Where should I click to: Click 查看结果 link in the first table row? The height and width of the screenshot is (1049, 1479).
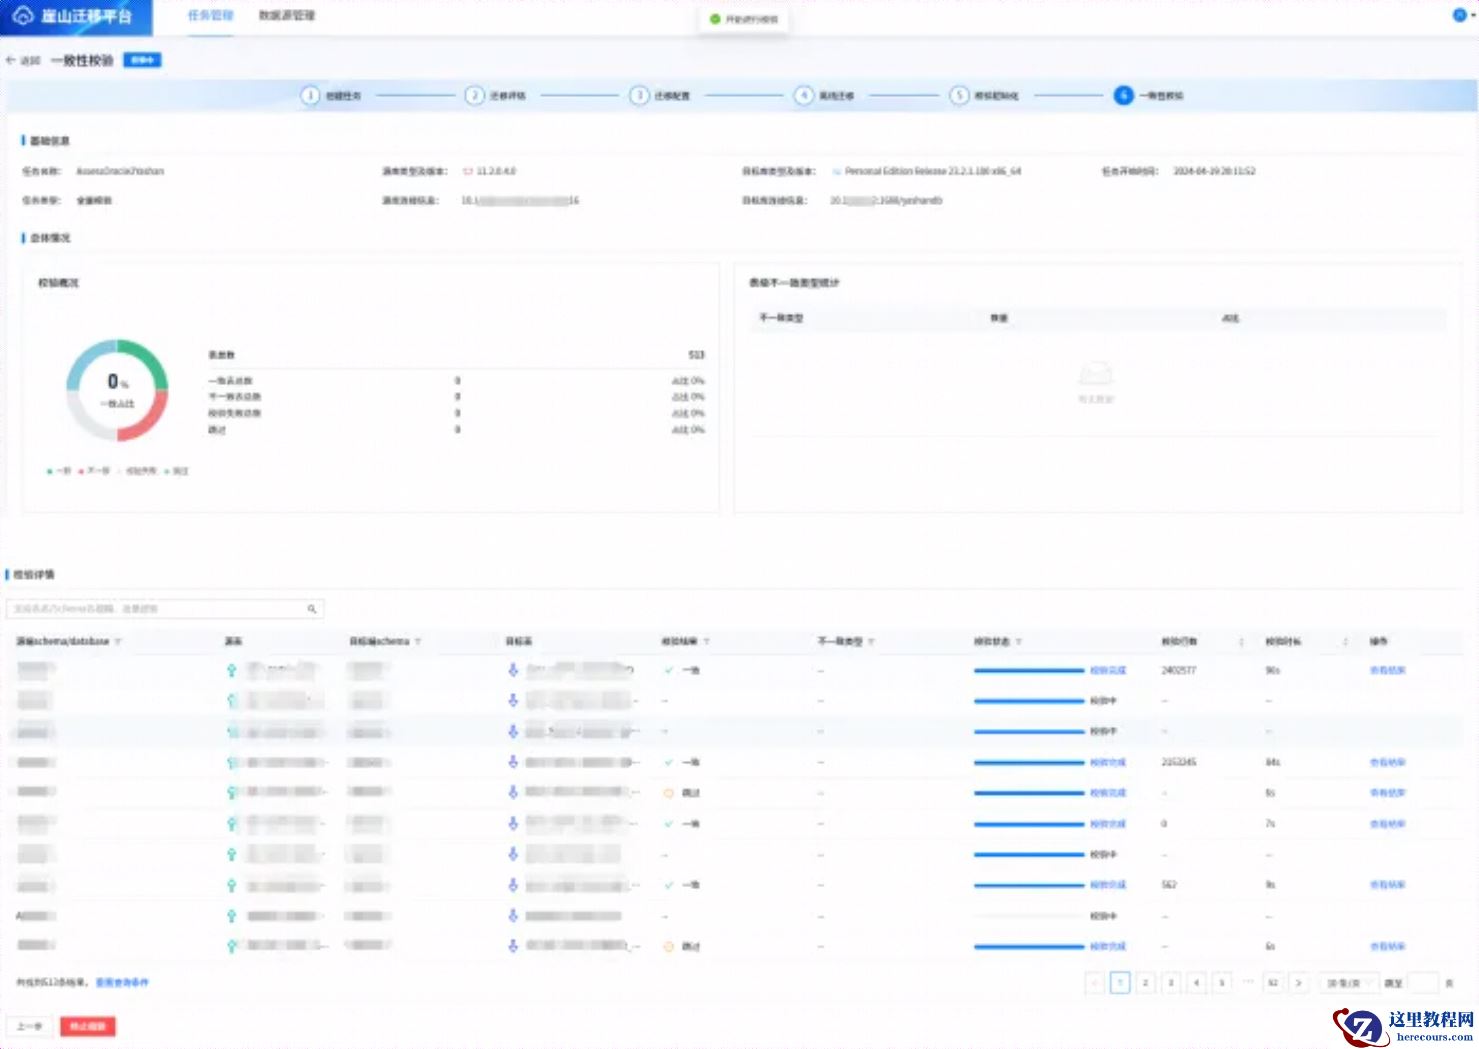coord(1387,671)
